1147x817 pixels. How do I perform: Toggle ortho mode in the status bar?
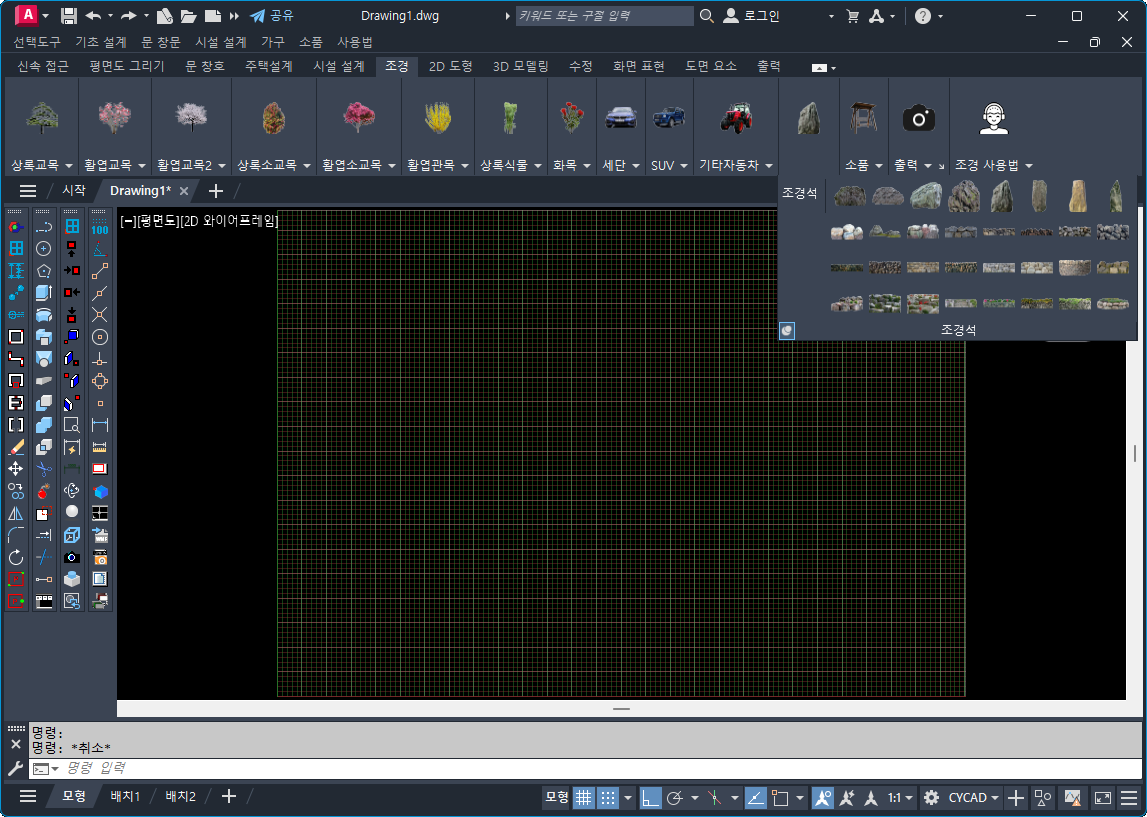[651, 797]
